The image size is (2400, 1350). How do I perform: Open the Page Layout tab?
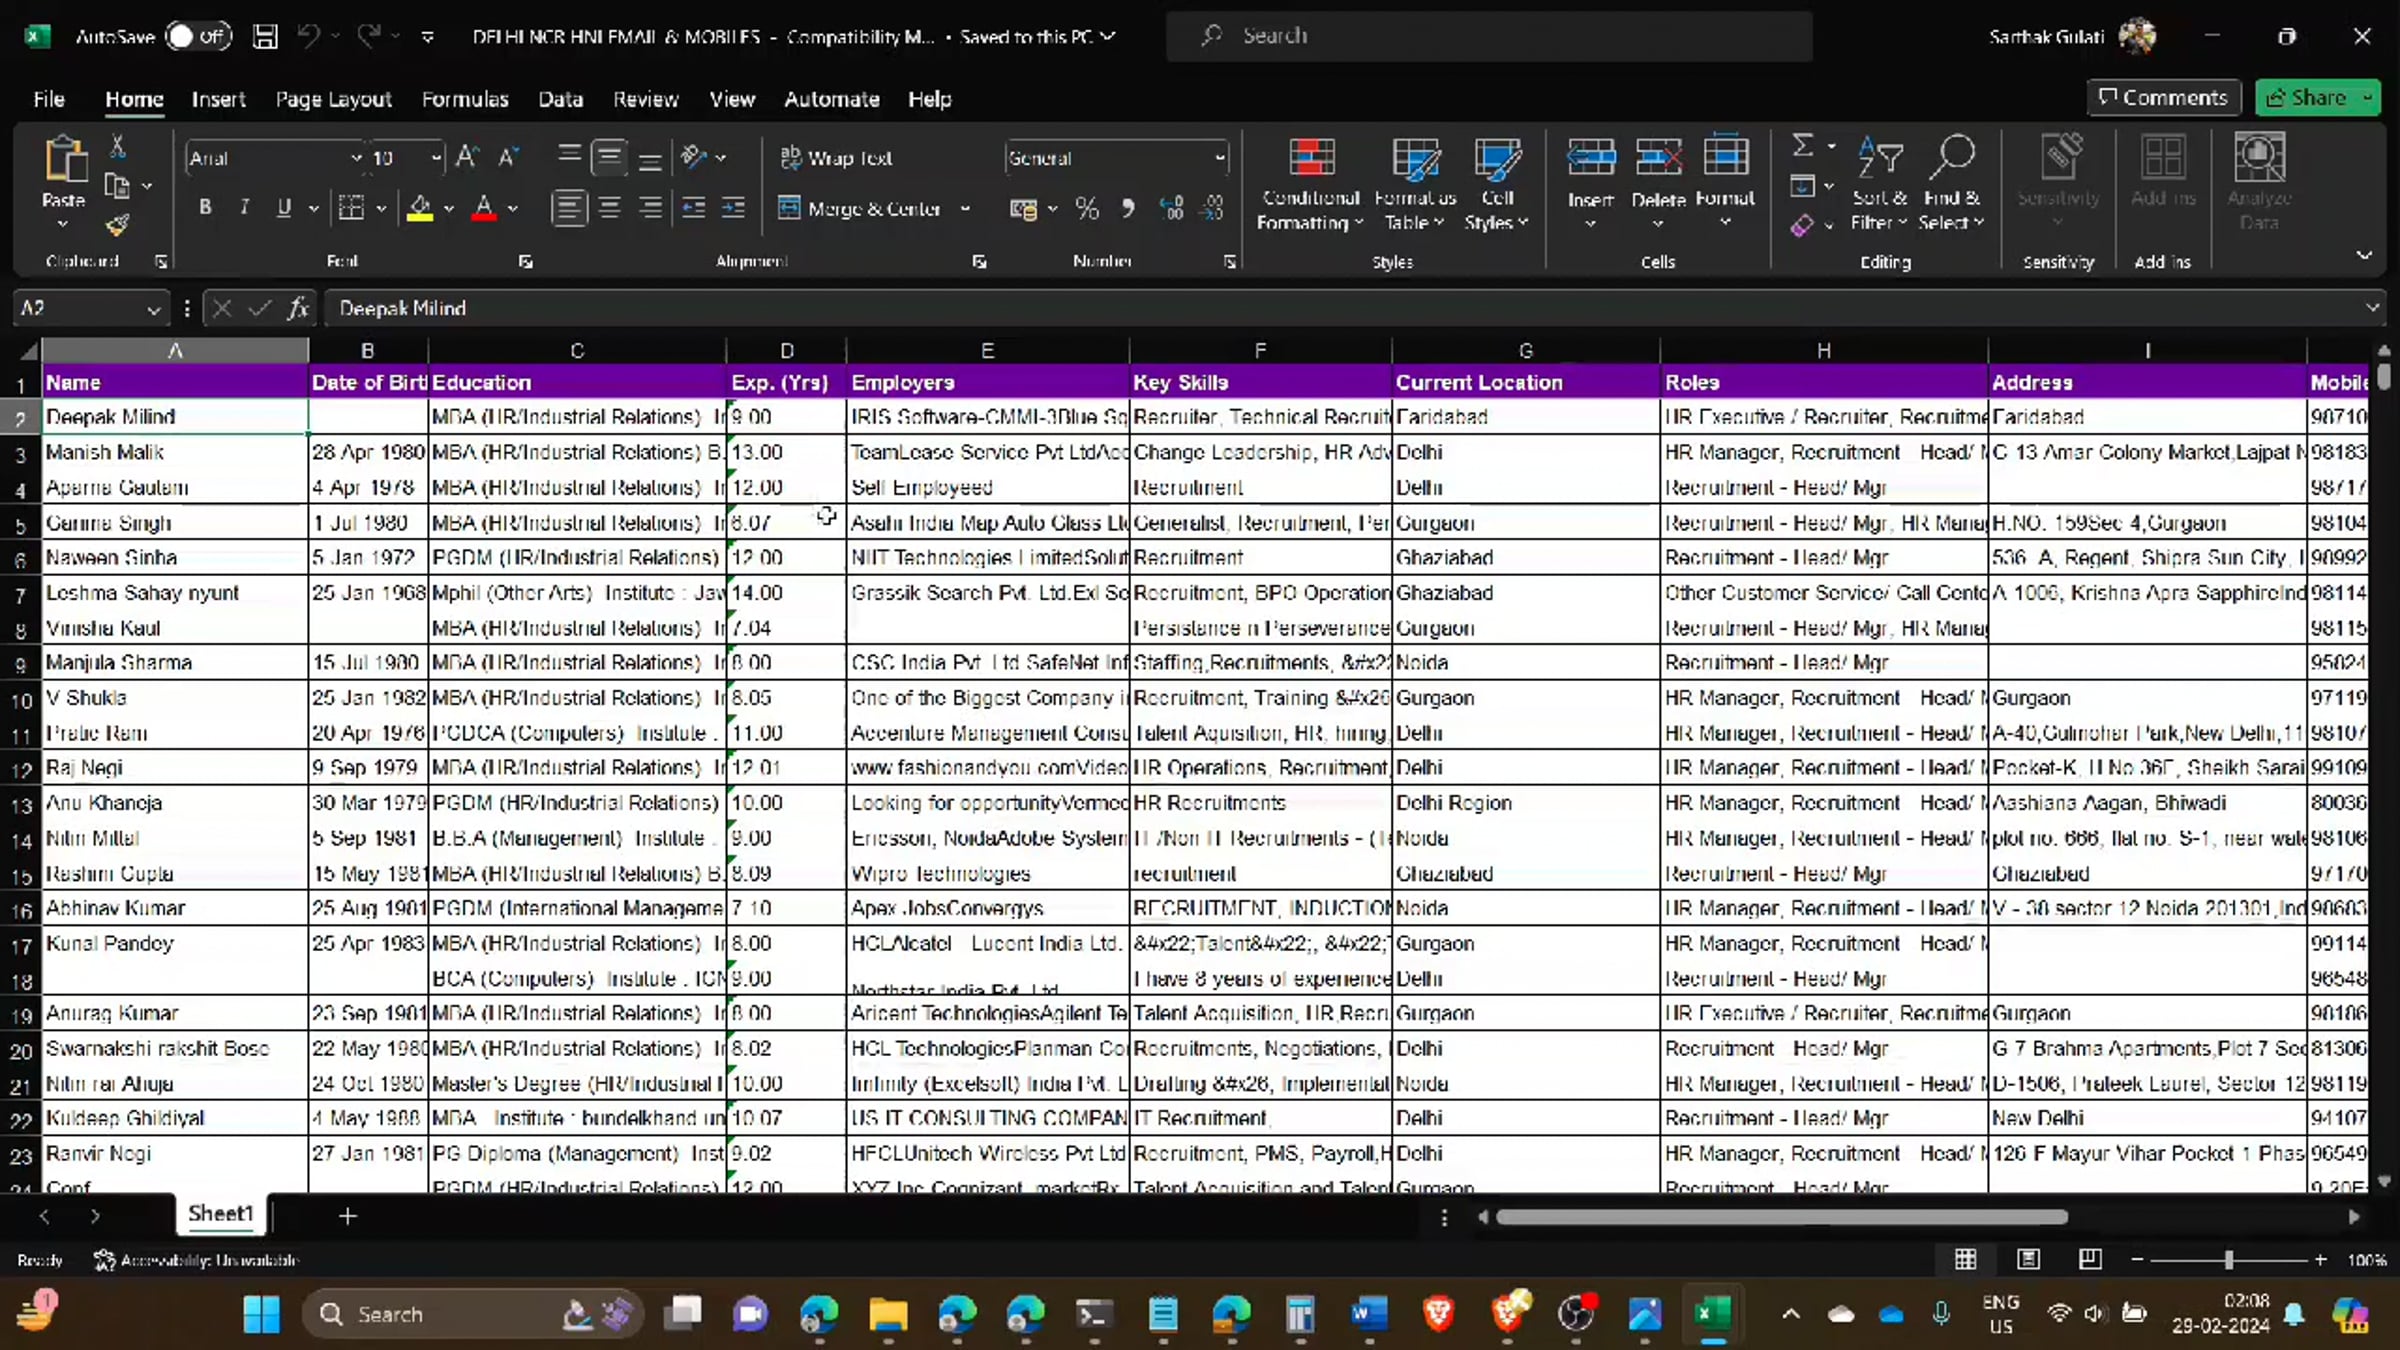pyautogui.click(x=333, y=99)
